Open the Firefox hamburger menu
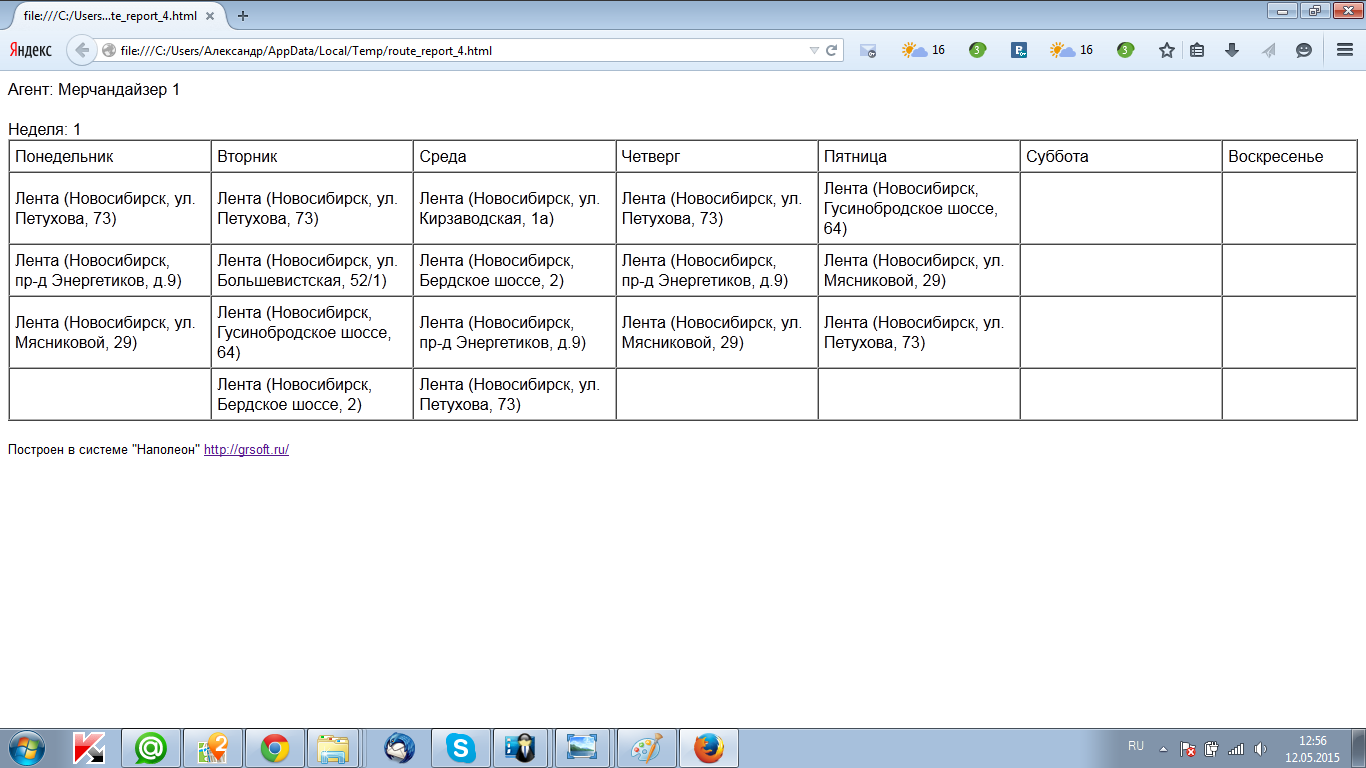The image size is (1366, 768). 1345,50
